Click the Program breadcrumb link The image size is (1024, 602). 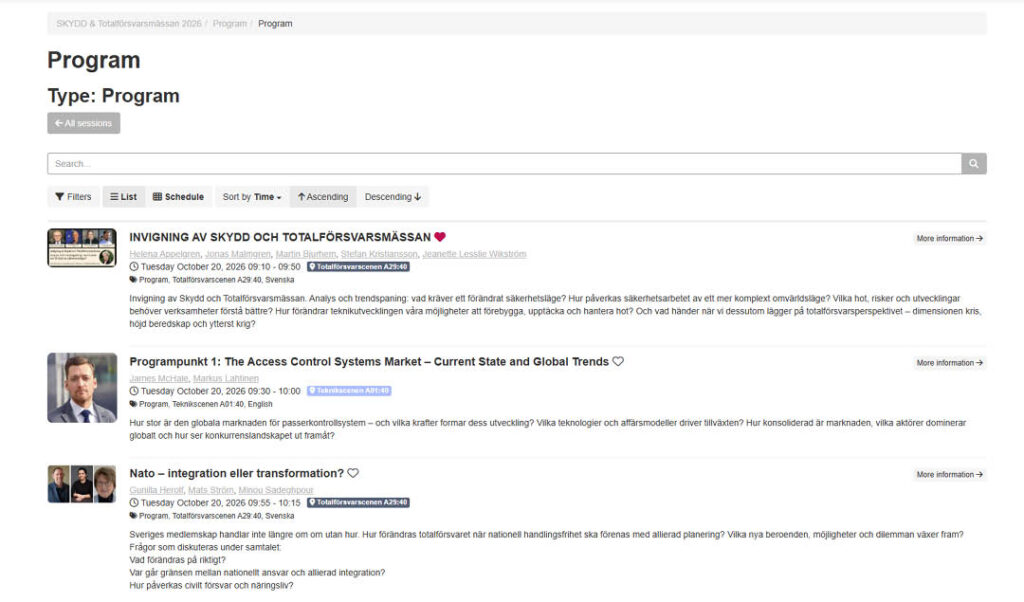tap(229, 24)
